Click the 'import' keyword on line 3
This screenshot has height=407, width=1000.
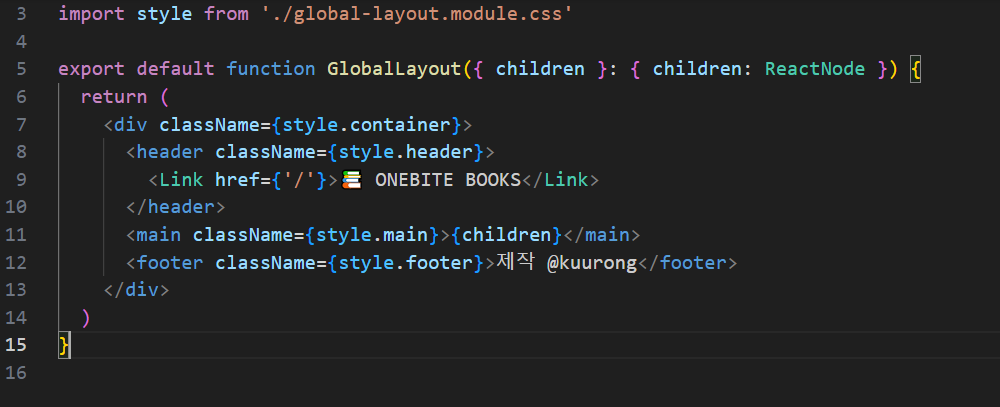click(x=92, y=14)
